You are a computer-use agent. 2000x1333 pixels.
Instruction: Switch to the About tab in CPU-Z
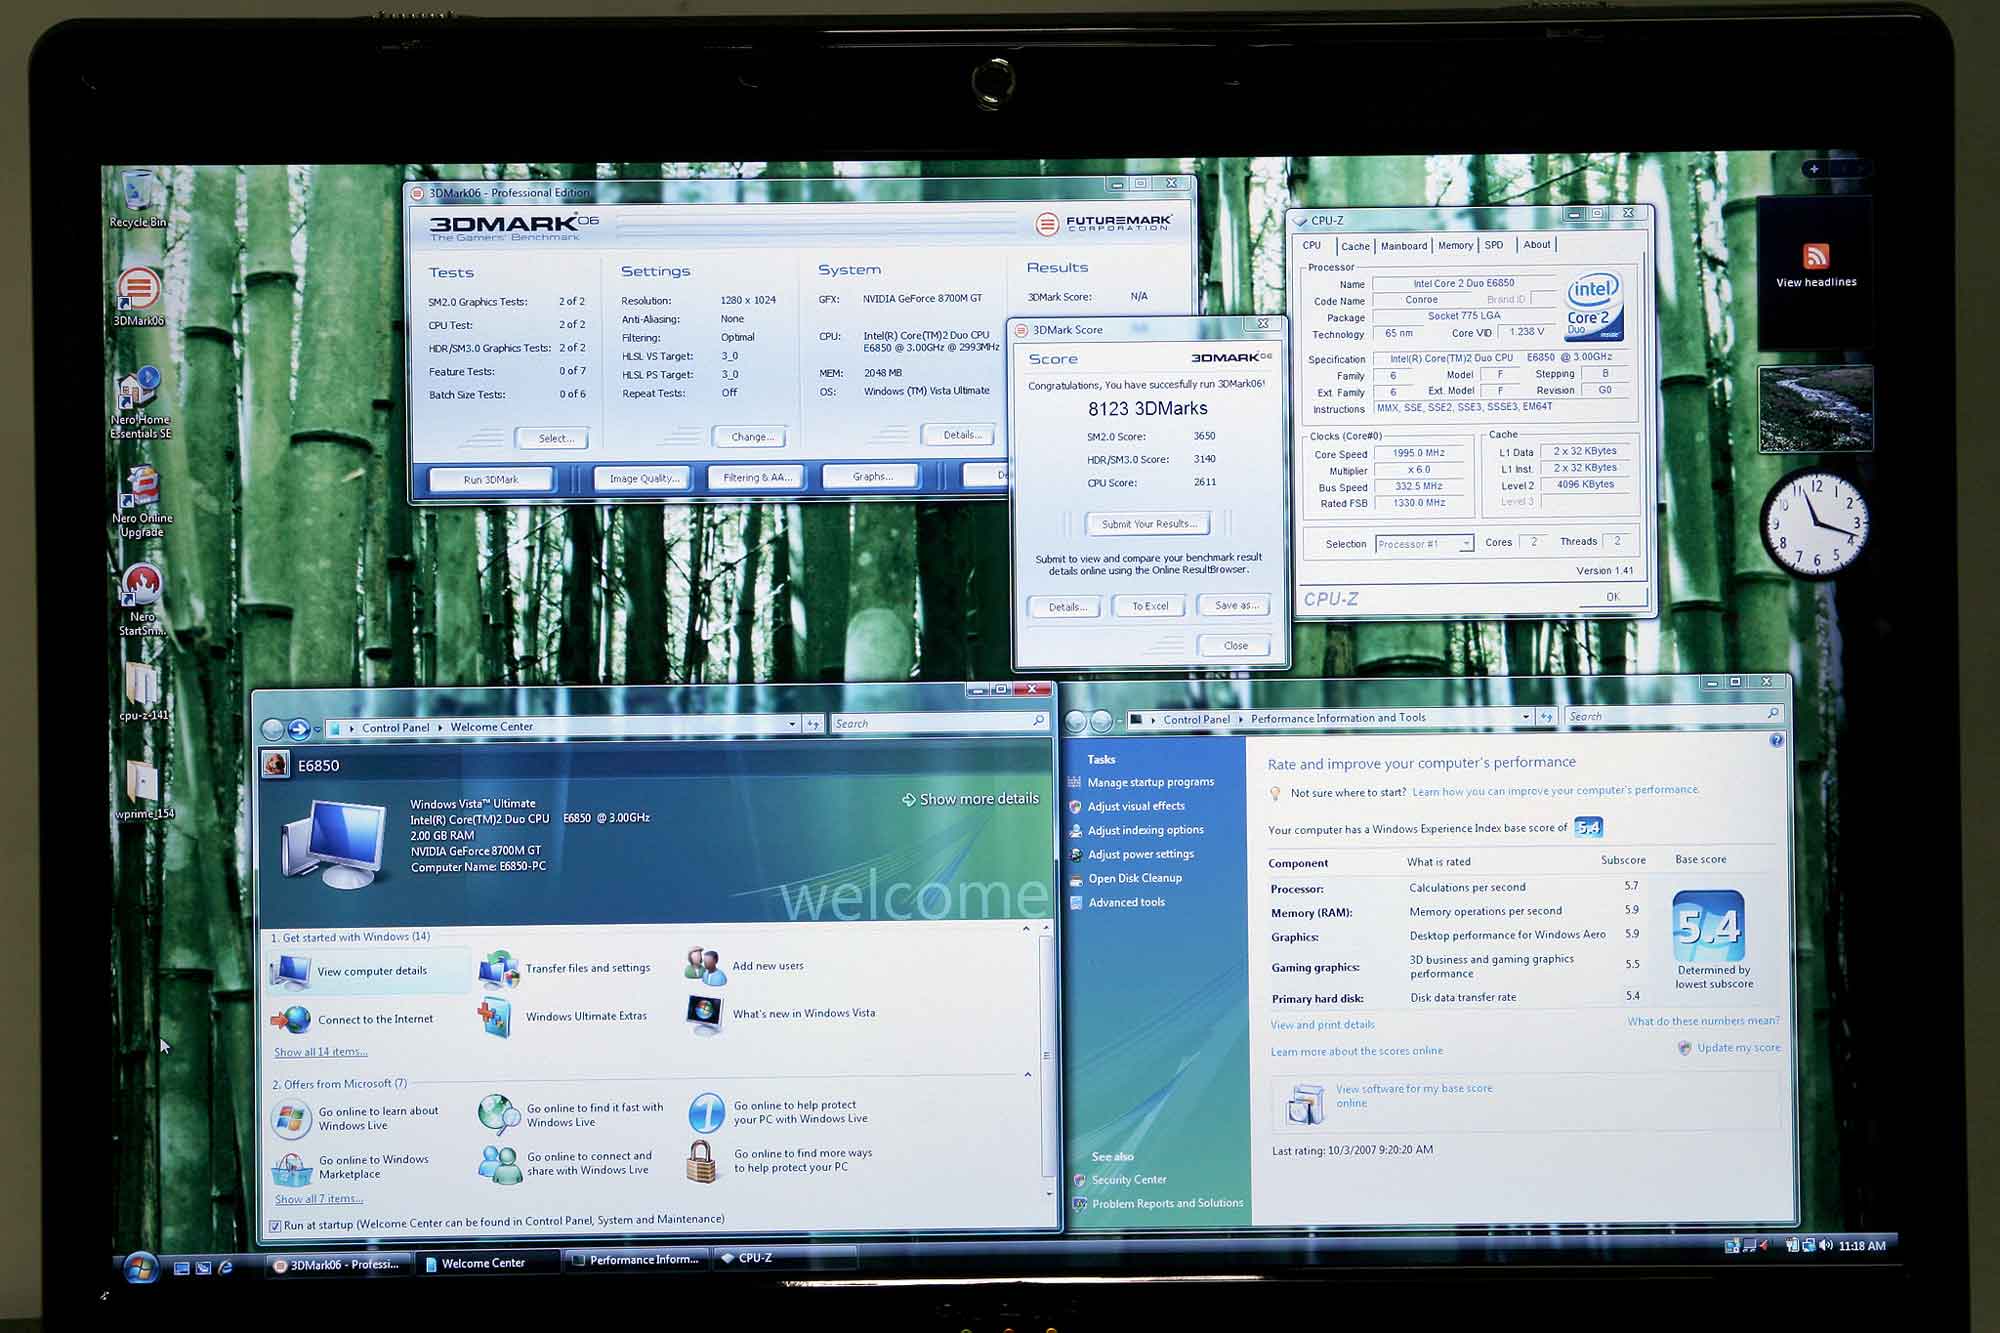tap(1537, 244)
